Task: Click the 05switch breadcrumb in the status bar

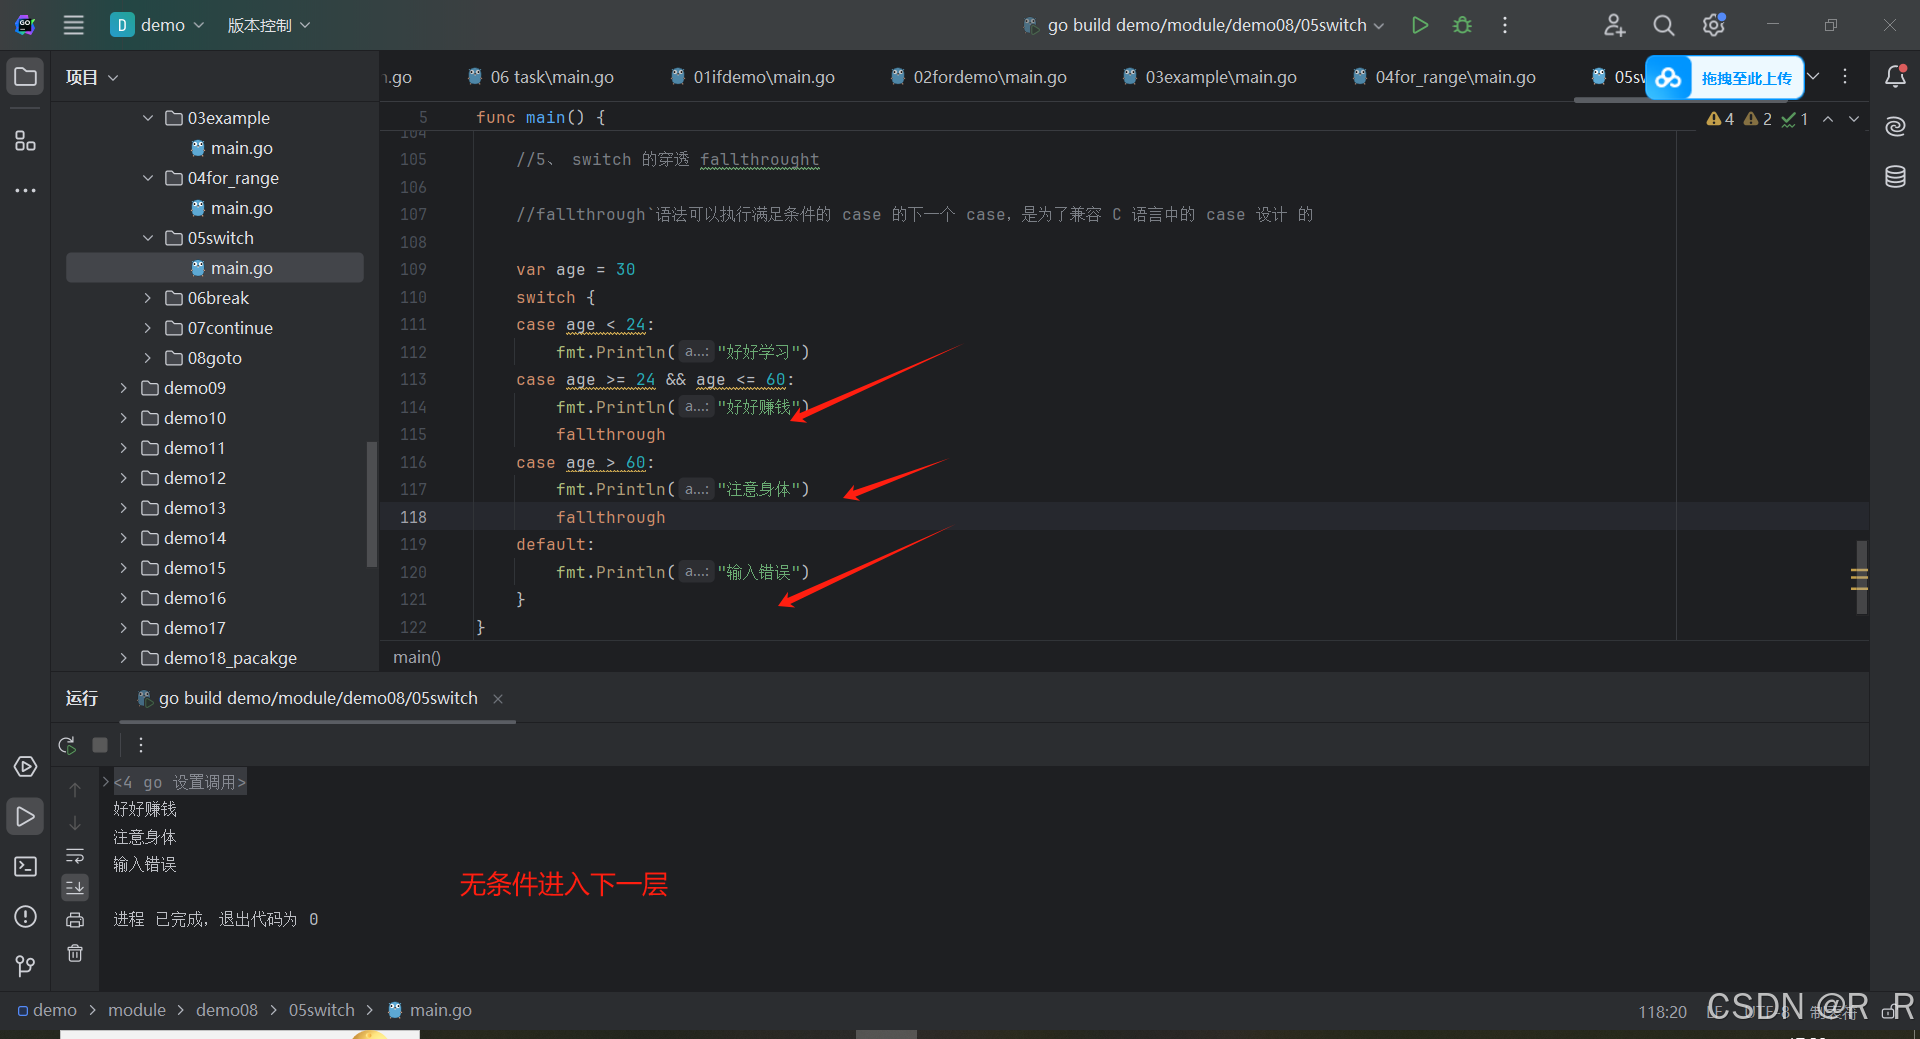Action: click(x=321, y=1010)
